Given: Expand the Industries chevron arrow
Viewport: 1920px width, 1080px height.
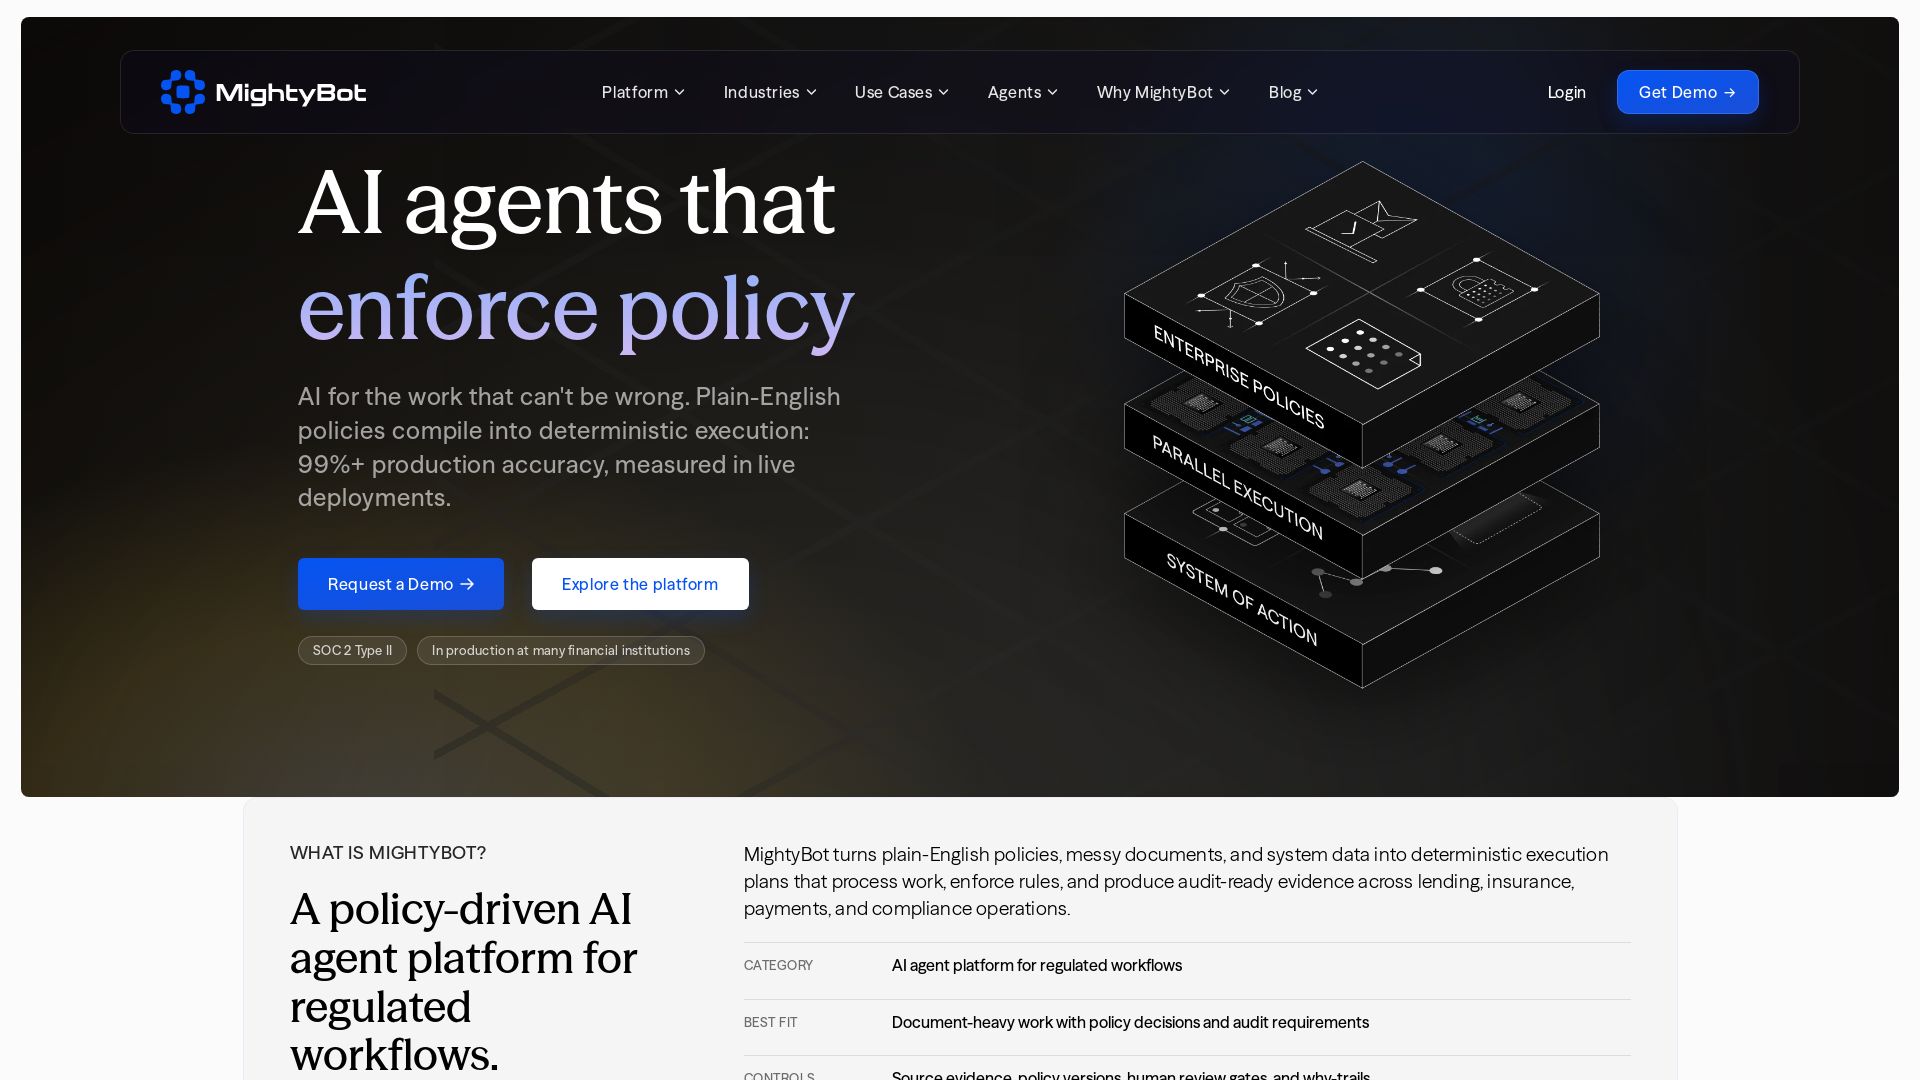Looking at the screenshot, I should (x=812, y=92).
